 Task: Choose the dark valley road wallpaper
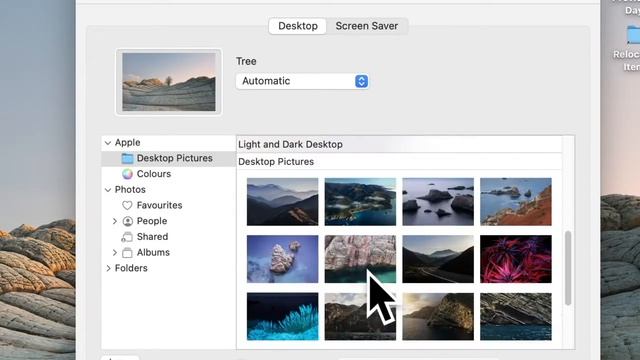438,259
